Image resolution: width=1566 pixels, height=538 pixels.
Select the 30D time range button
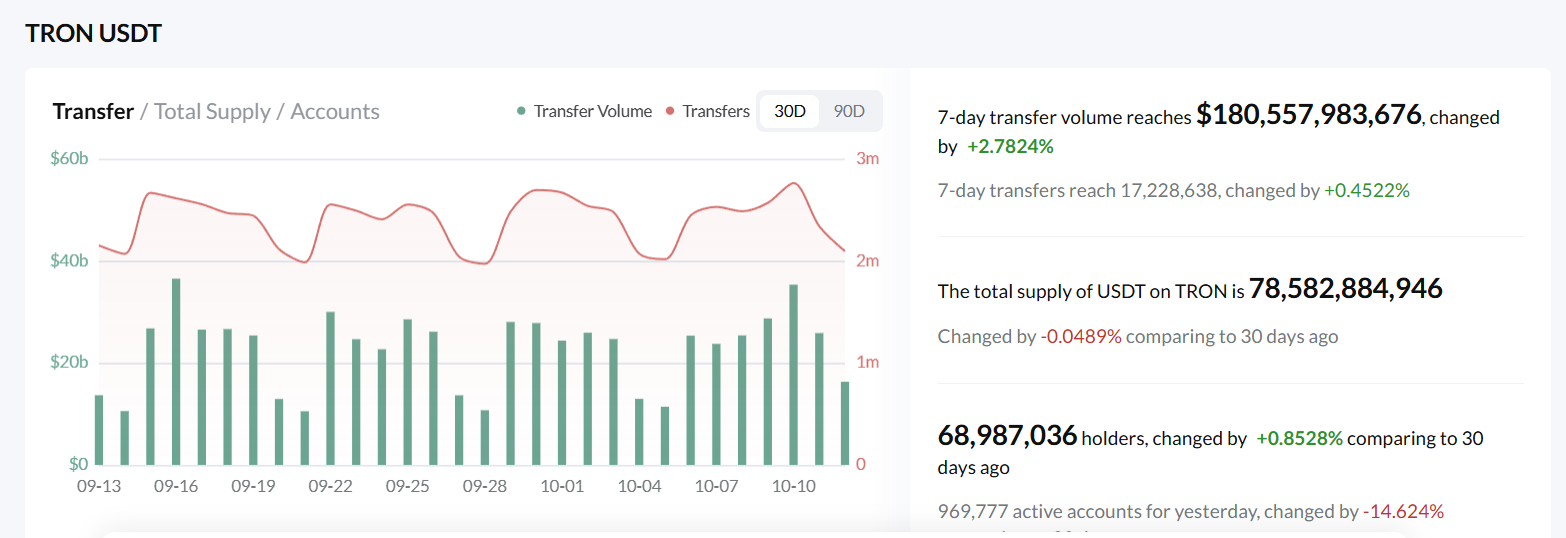tap(790, 111)
